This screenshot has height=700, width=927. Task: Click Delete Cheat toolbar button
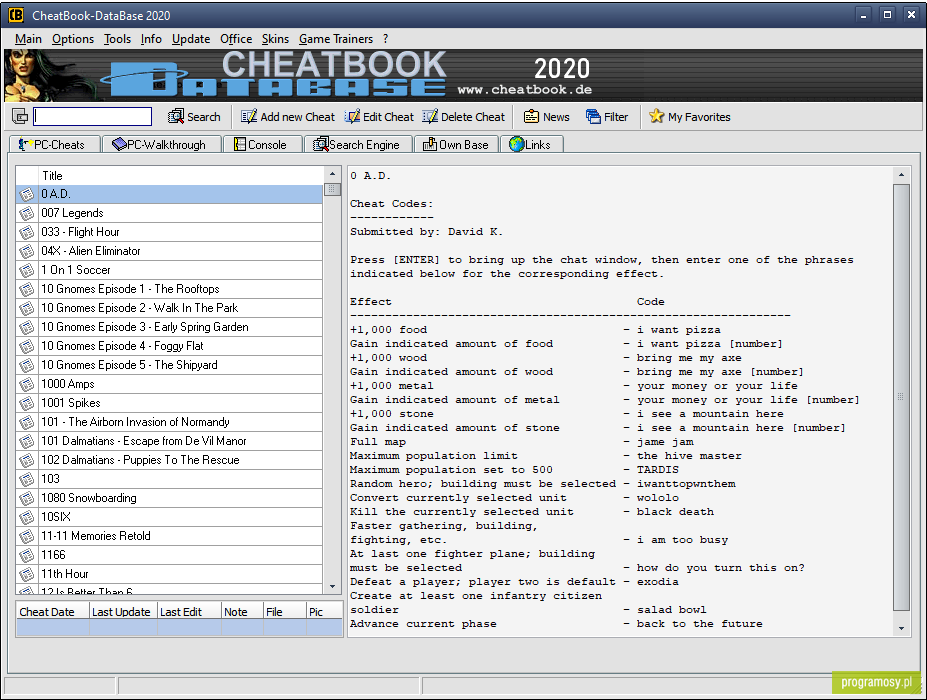pyautogui.click(x=464, y=116)
